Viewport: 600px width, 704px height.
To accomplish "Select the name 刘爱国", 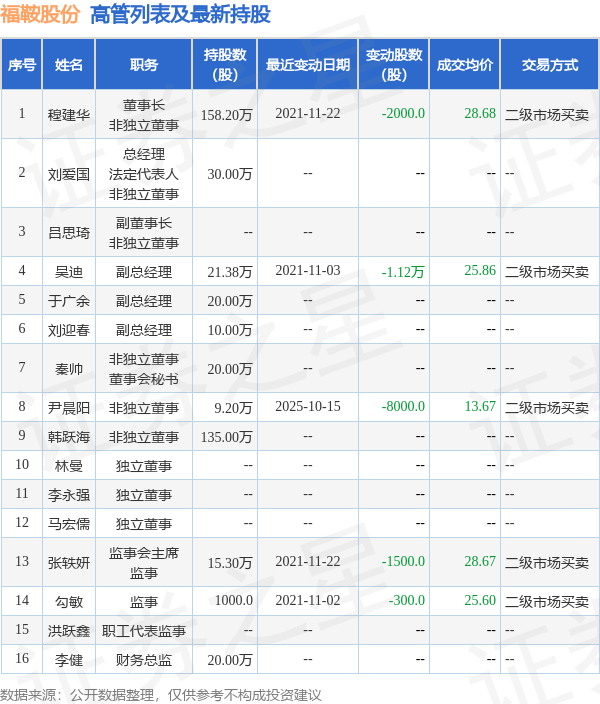I will (x=69, y=174).
